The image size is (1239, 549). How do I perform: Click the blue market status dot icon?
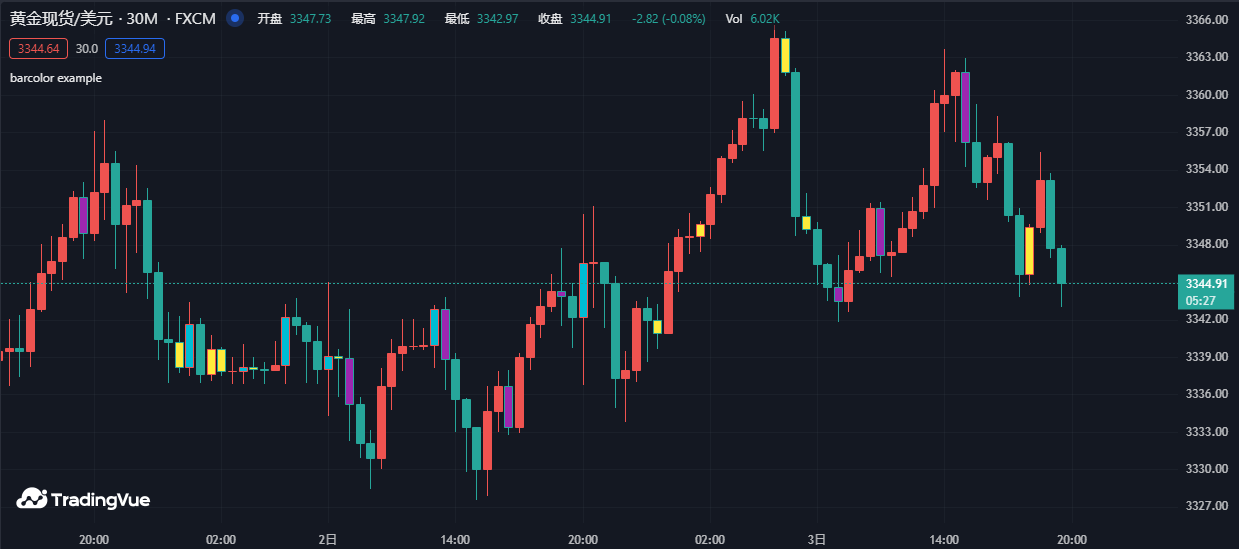click(x=234, y=18)
